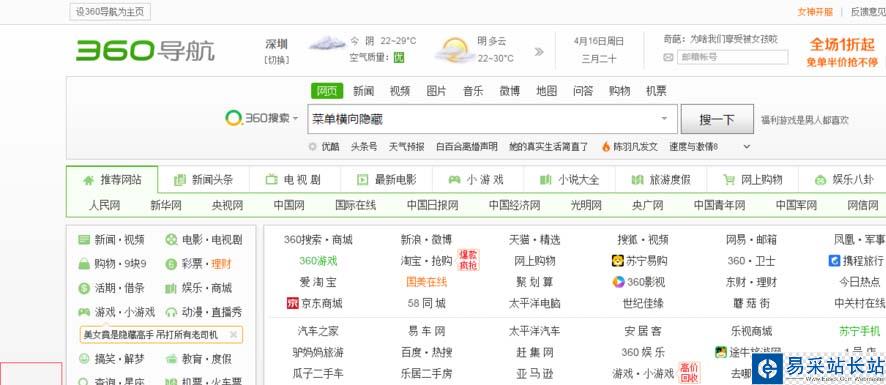The width and height of the screenshot is (886, 385).
Task: Click the cloudy weather icon for today
Action: (327, 44)
